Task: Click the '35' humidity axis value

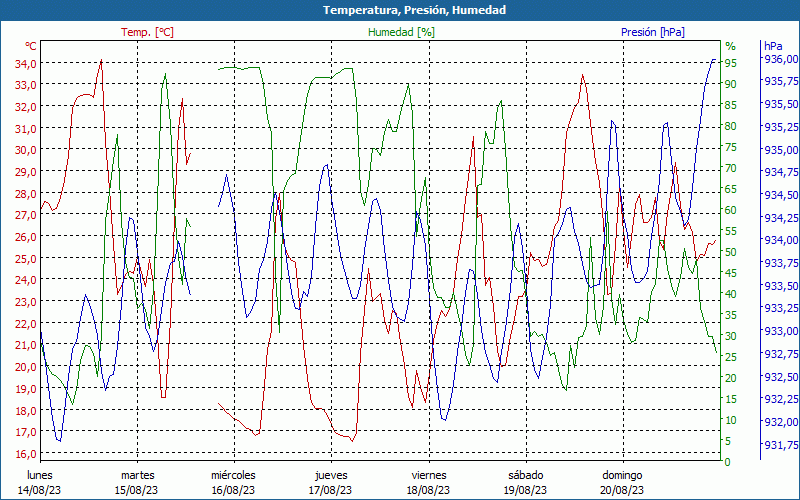Action: 731,315
